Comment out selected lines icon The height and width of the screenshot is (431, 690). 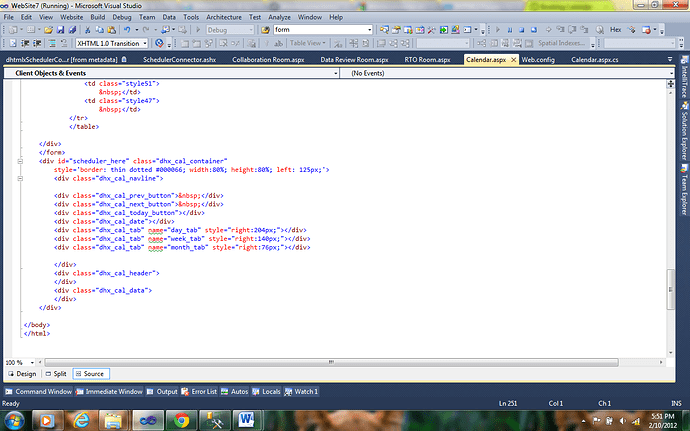point(52,43)
